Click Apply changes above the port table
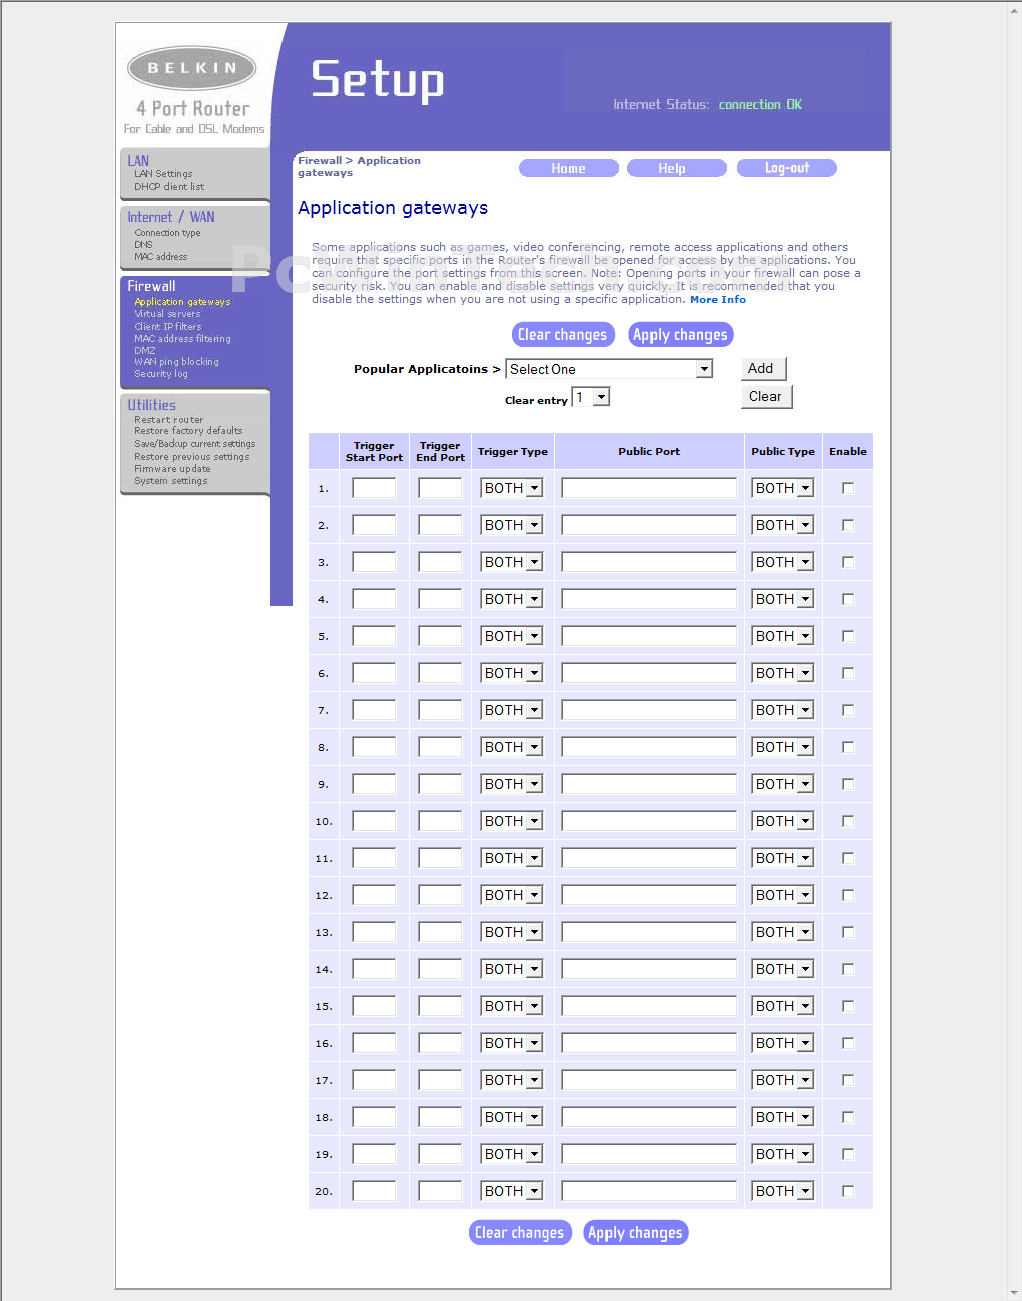The height and width of the screenshot is (1301, 1022). coord(680,335)
